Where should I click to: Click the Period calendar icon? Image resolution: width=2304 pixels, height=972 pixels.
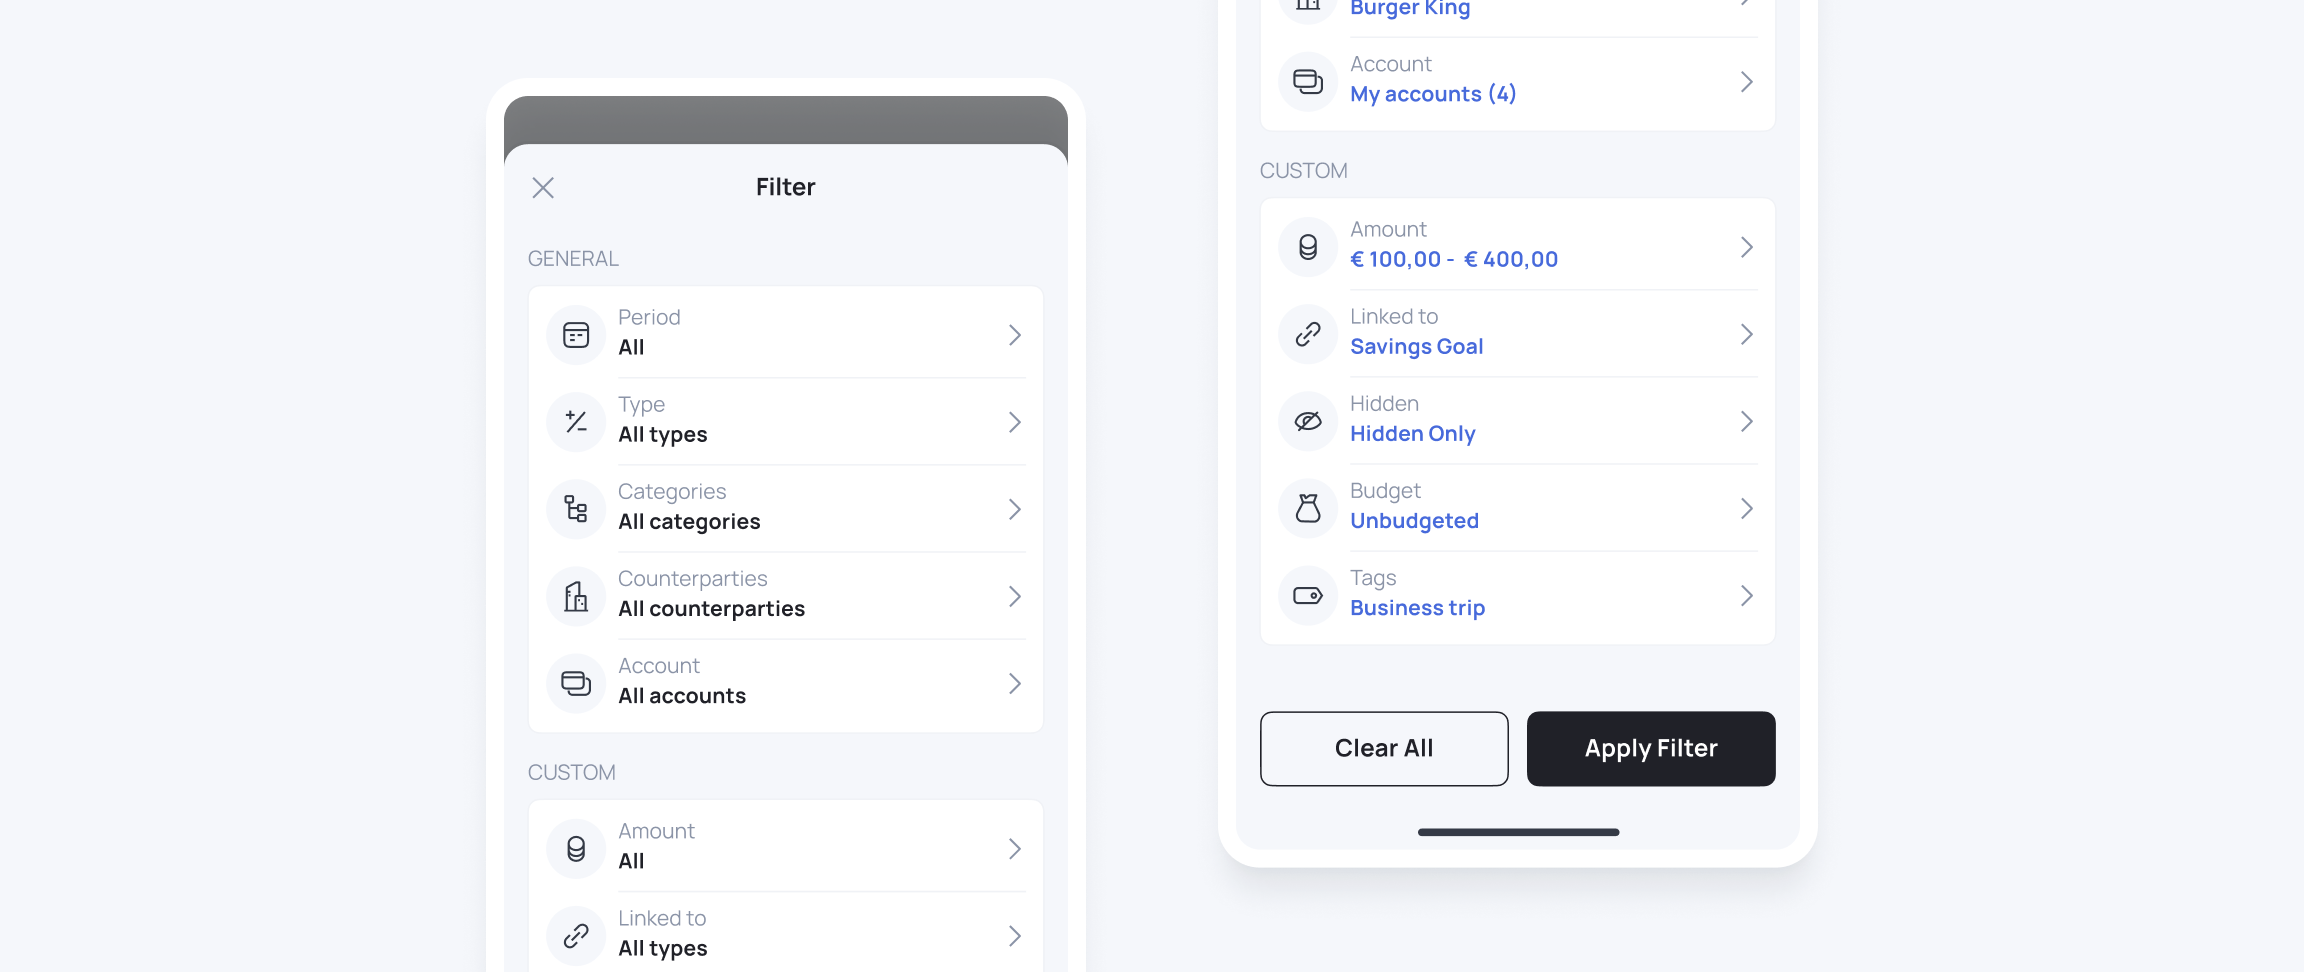(x=576, y=335)
